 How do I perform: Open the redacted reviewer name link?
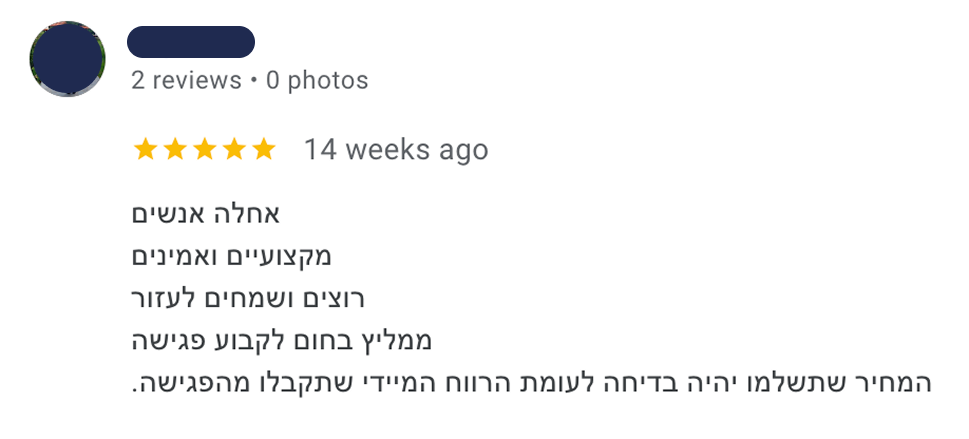(191, 42)
